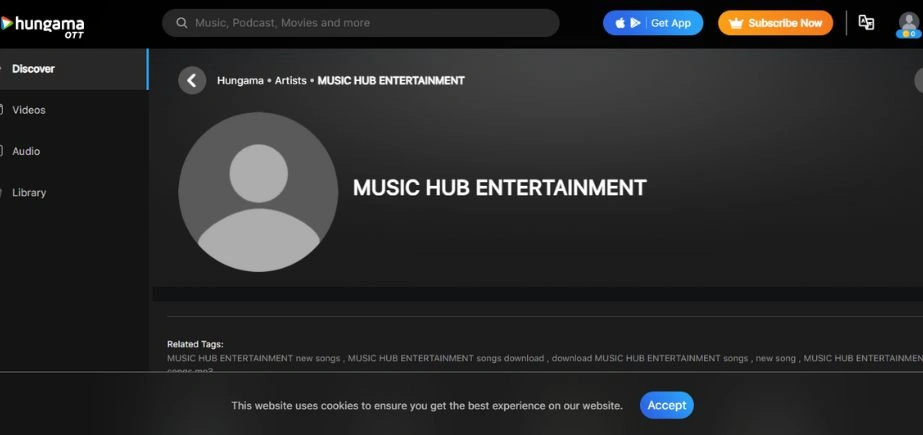
Task: Click the MUSIC HUB ENTERTAINMENT breadcrumb
Action: (390, 80)
